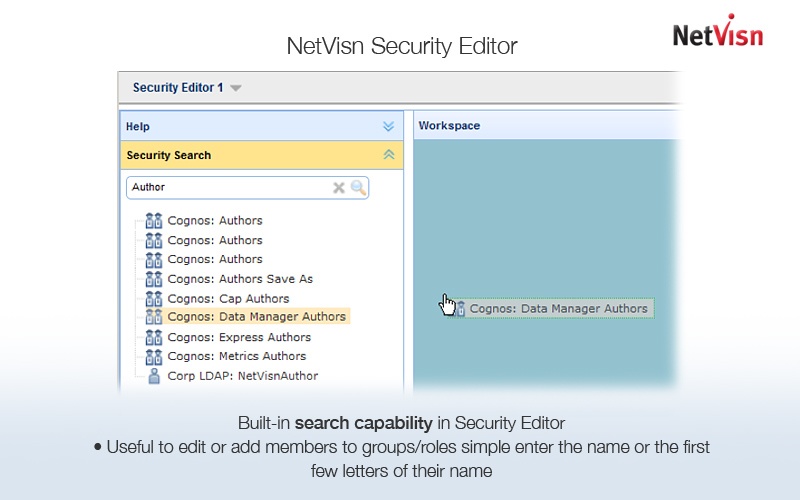Viewport: 800px width, 500px height.
Task: Select Corp LDAP: NetVisnAuthor
Action: 243,376
